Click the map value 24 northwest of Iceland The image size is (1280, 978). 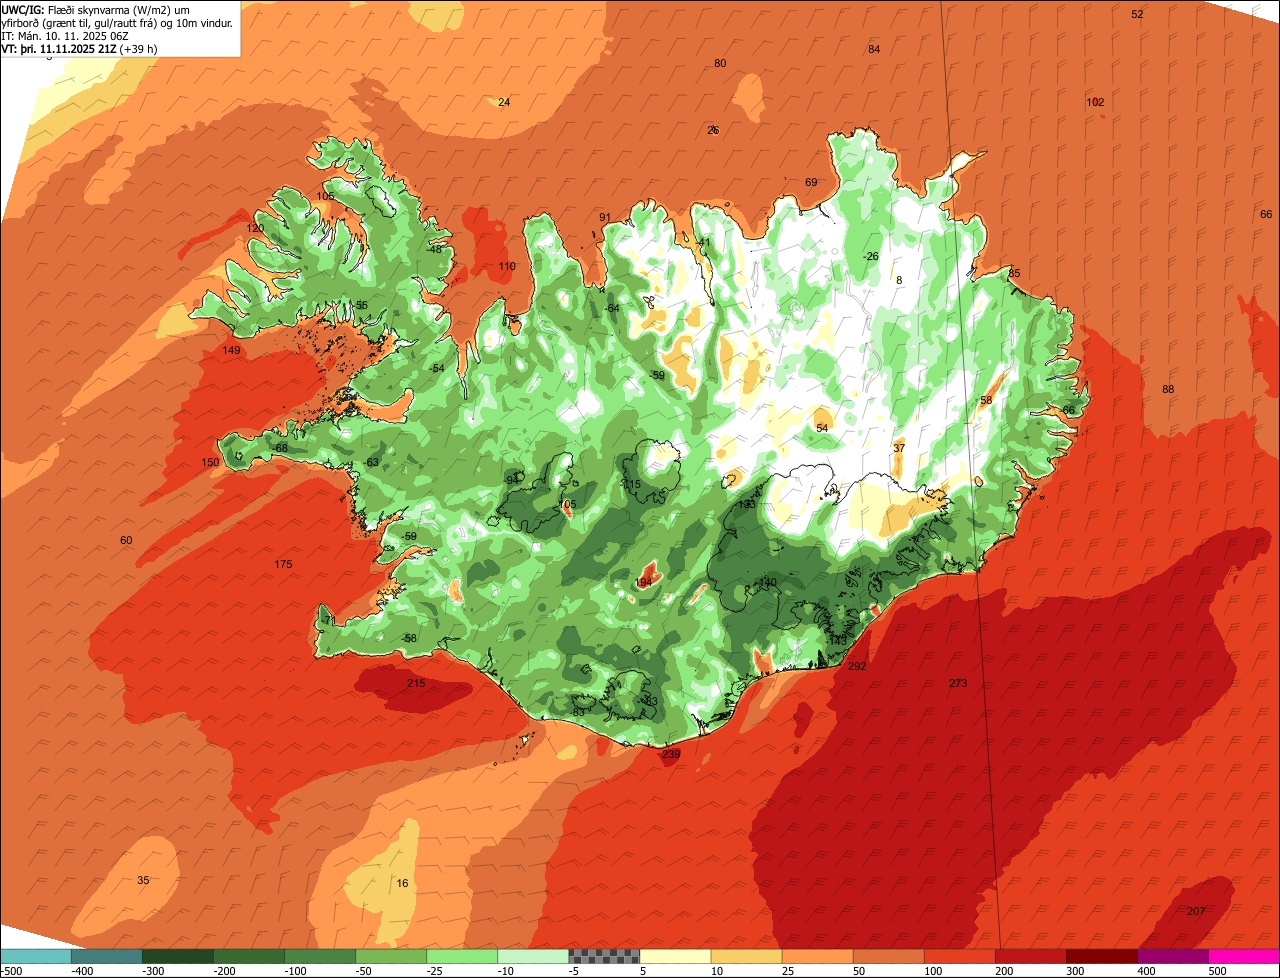pyautogui.click(x=504, y=102)
